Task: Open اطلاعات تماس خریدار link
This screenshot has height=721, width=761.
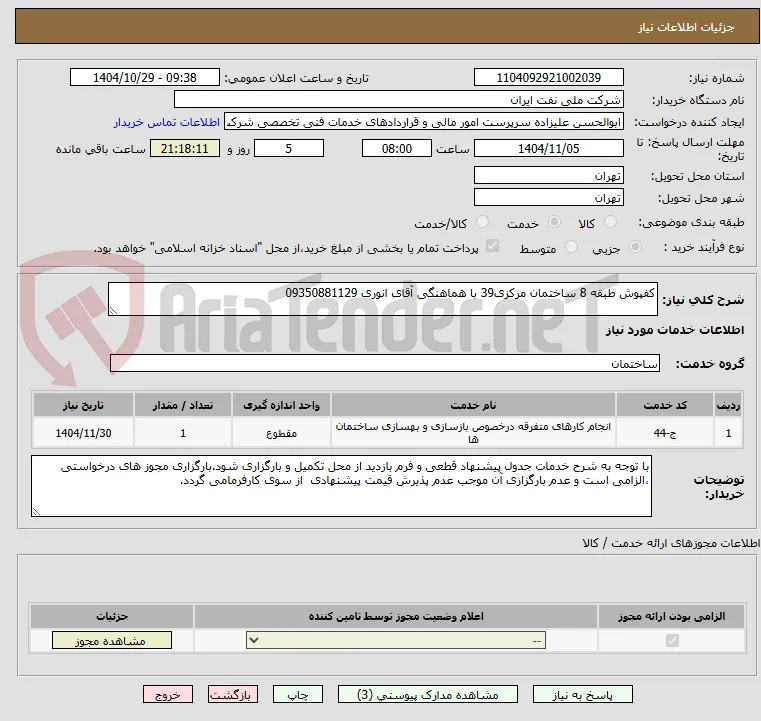Action: [166, 122]
